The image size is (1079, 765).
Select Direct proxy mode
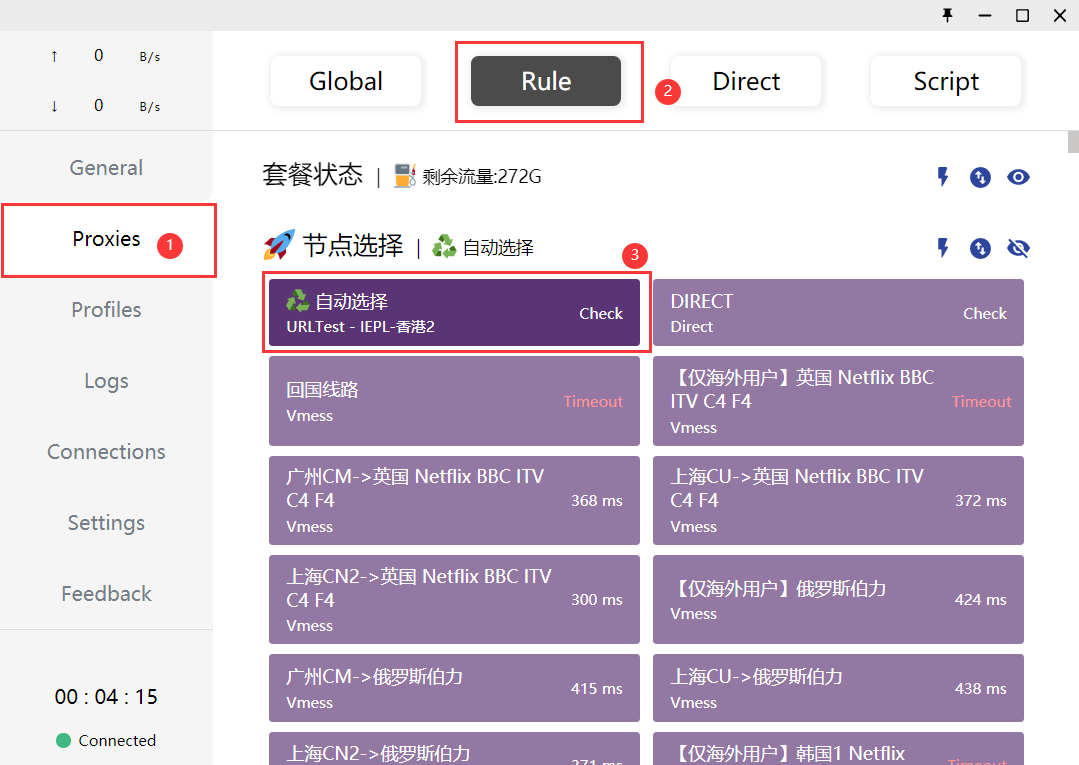746,81
